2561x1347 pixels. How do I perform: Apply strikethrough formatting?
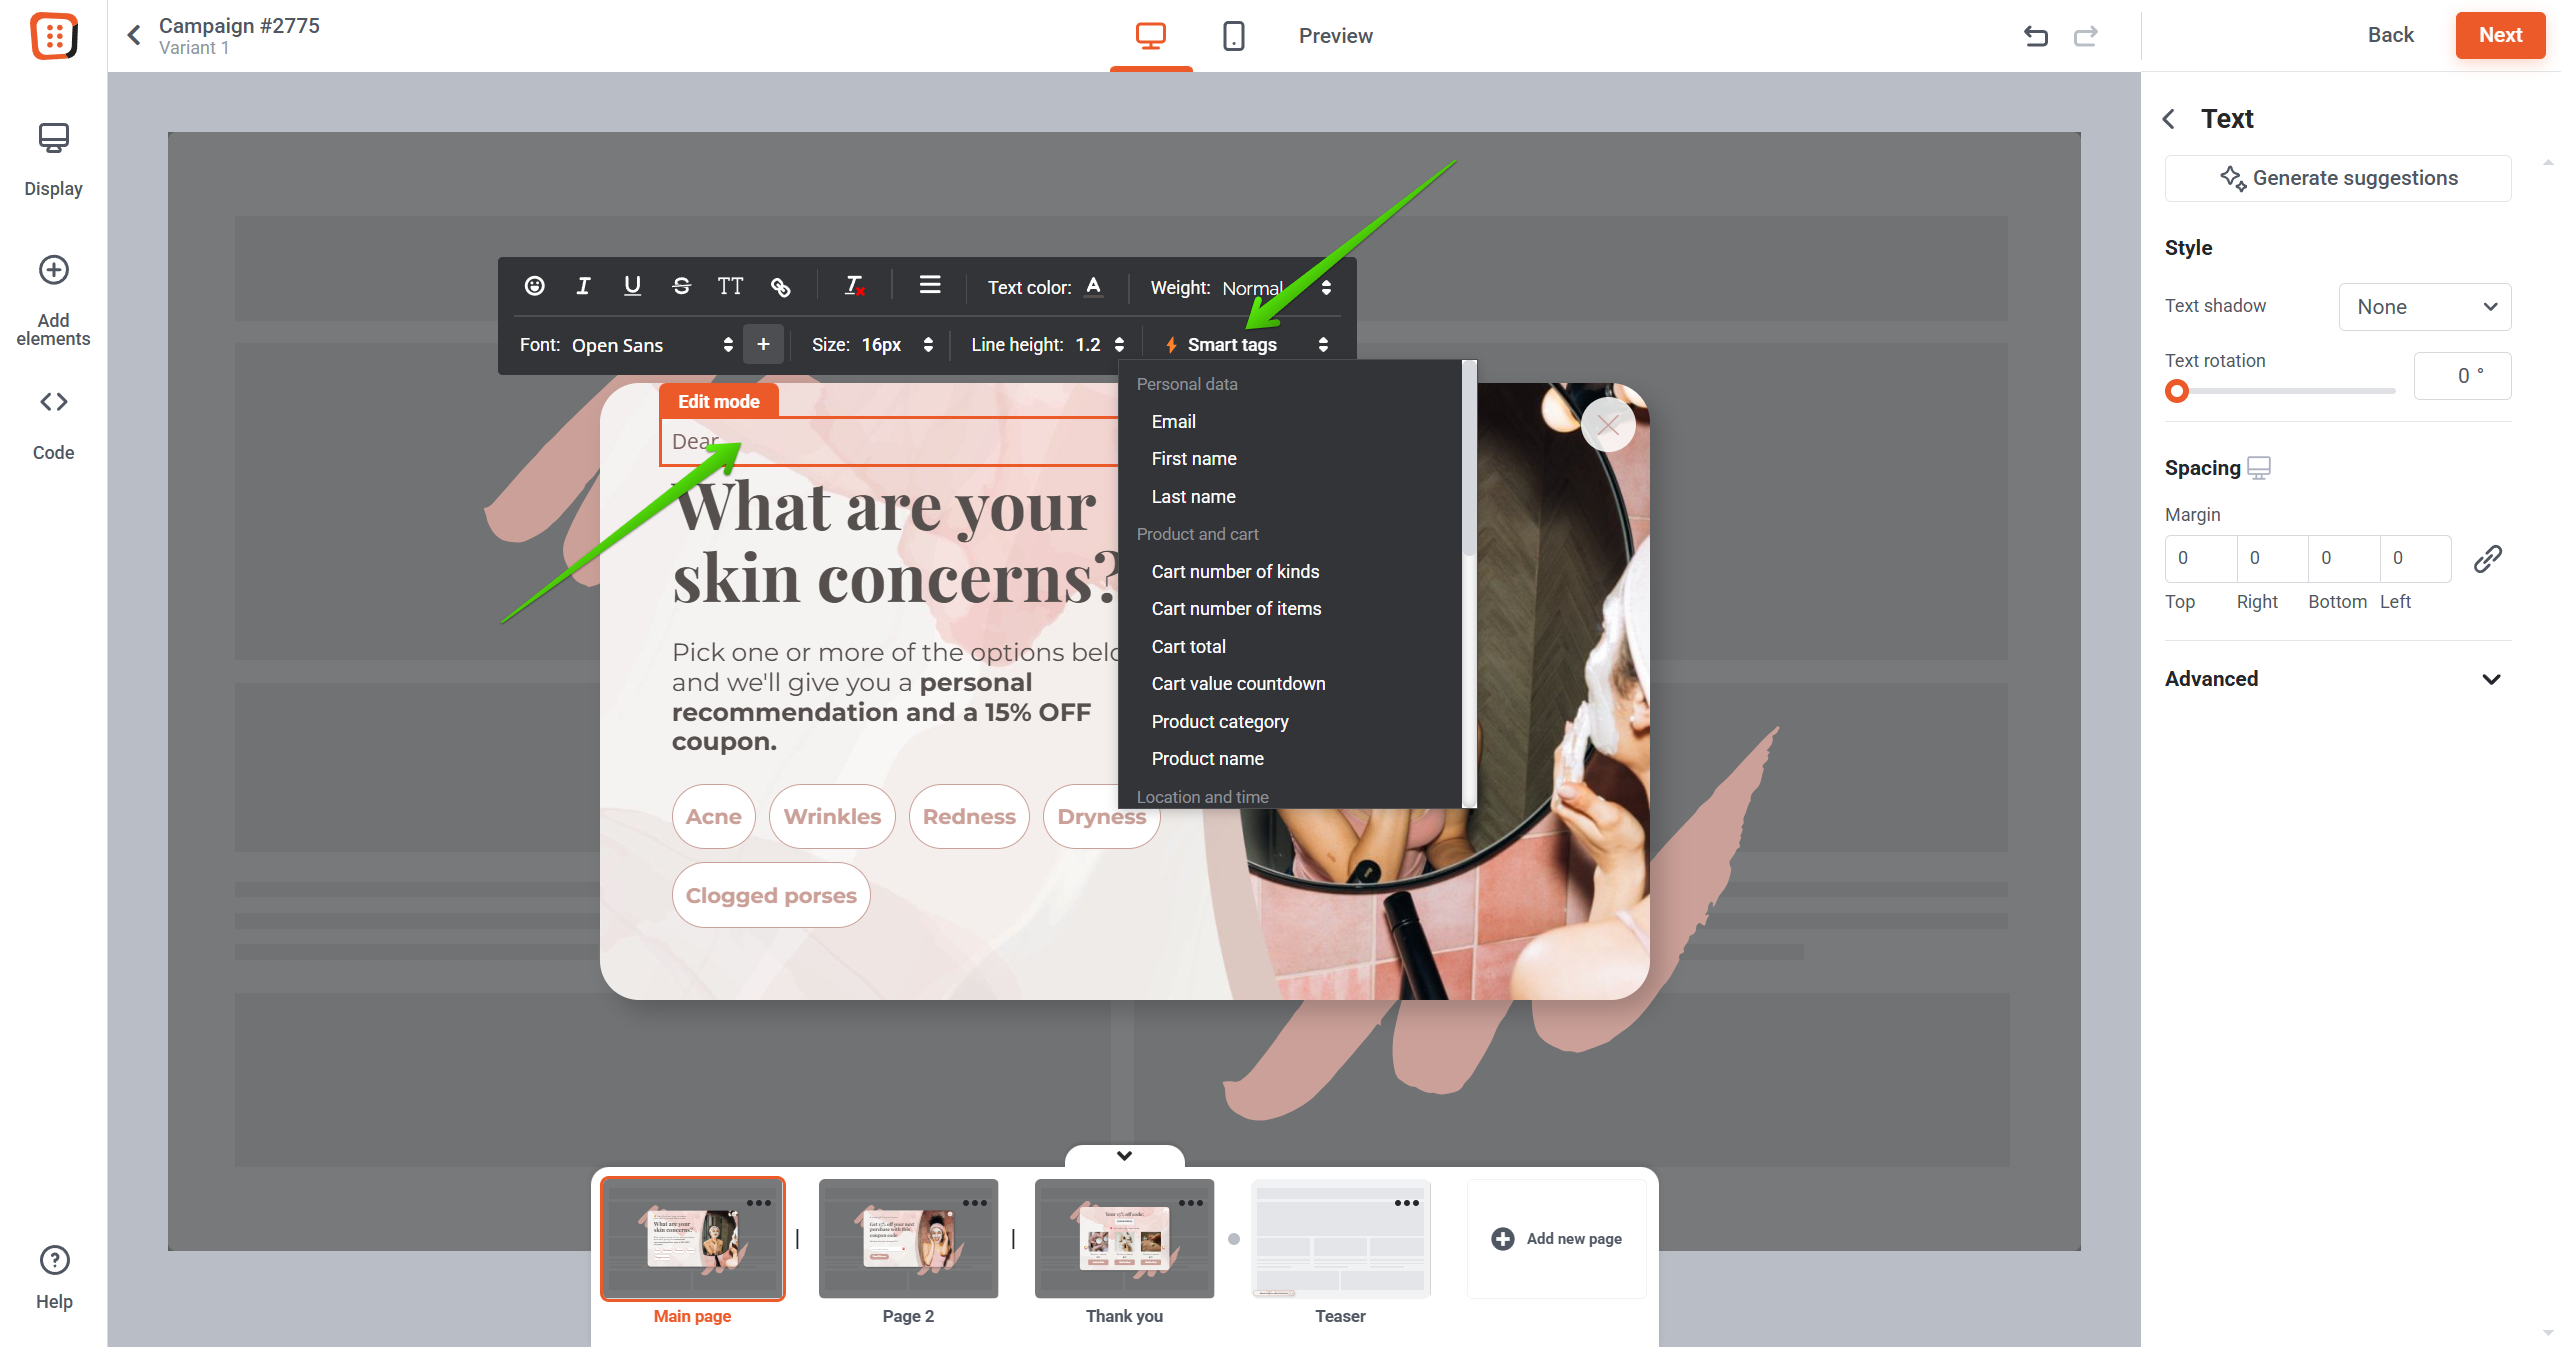point(681,286)
